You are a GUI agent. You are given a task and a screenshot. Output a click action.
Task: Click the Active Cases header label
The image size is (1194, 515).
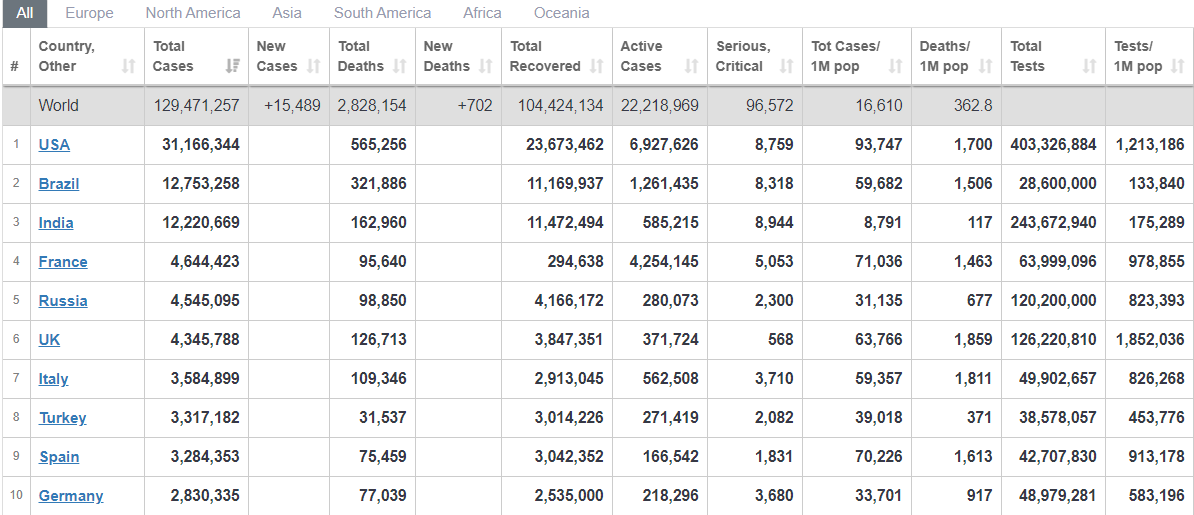click(641, 56)
